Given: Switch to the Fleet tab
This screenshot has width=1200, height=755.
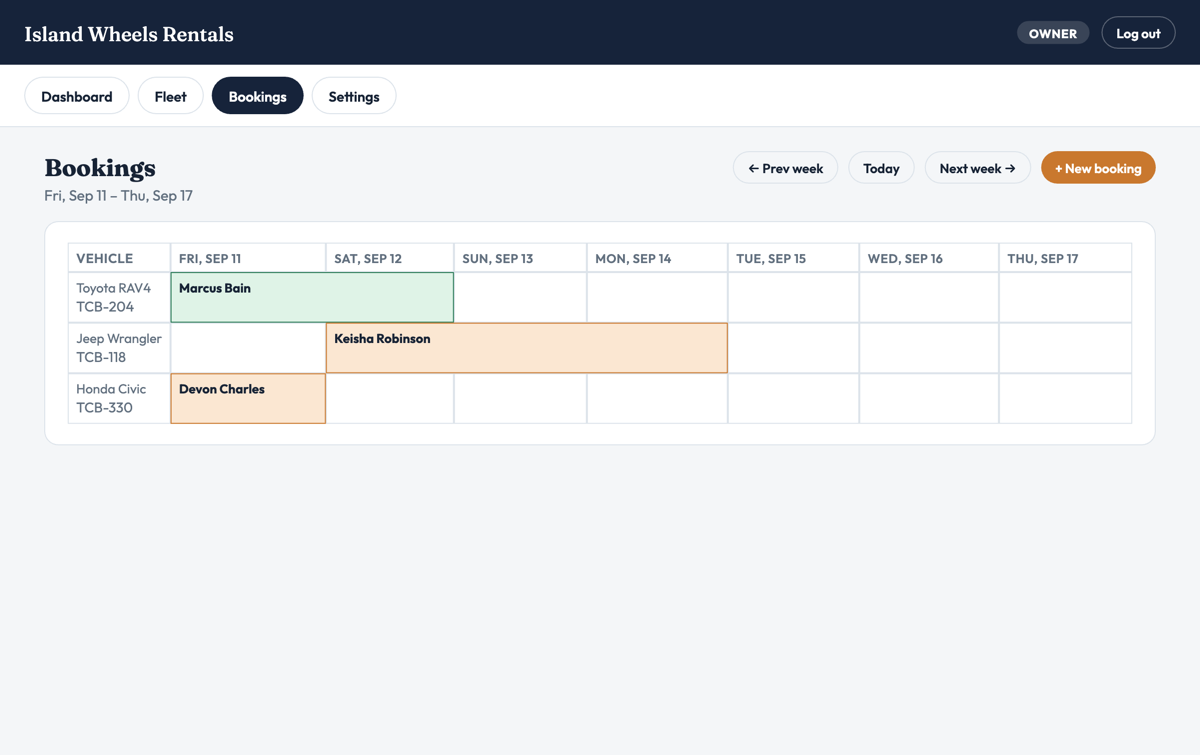Looking at the screenshot, I should (x=171, y=96).
